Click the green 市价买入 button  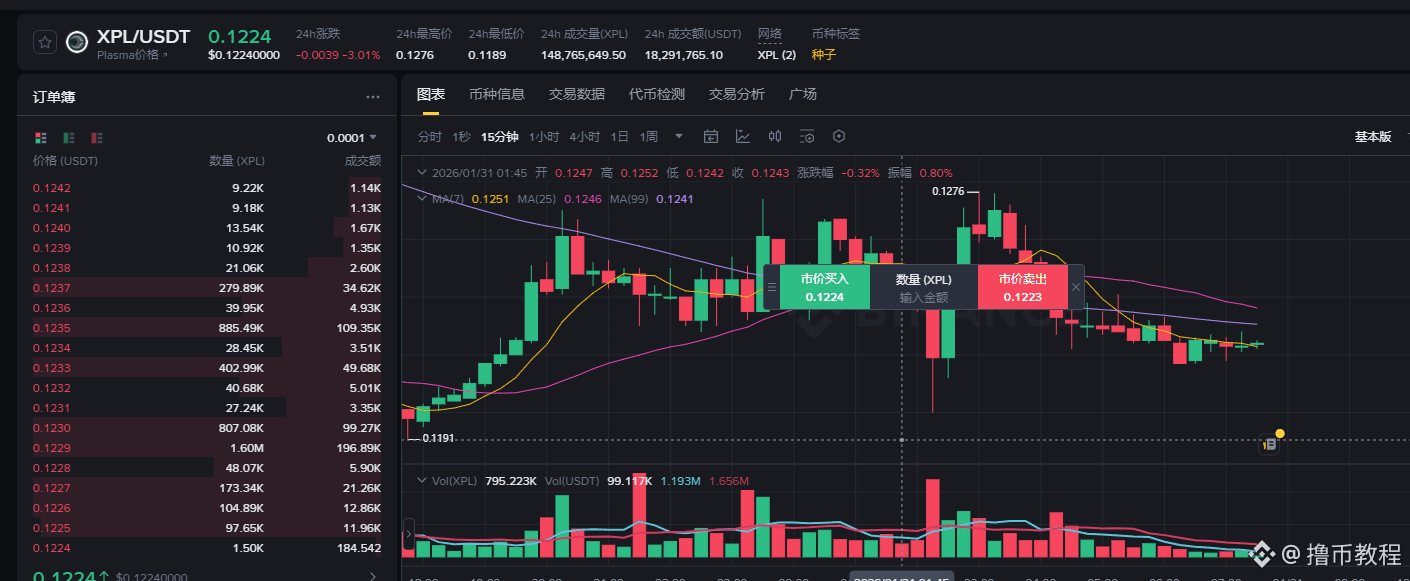(x=825, y=287)
